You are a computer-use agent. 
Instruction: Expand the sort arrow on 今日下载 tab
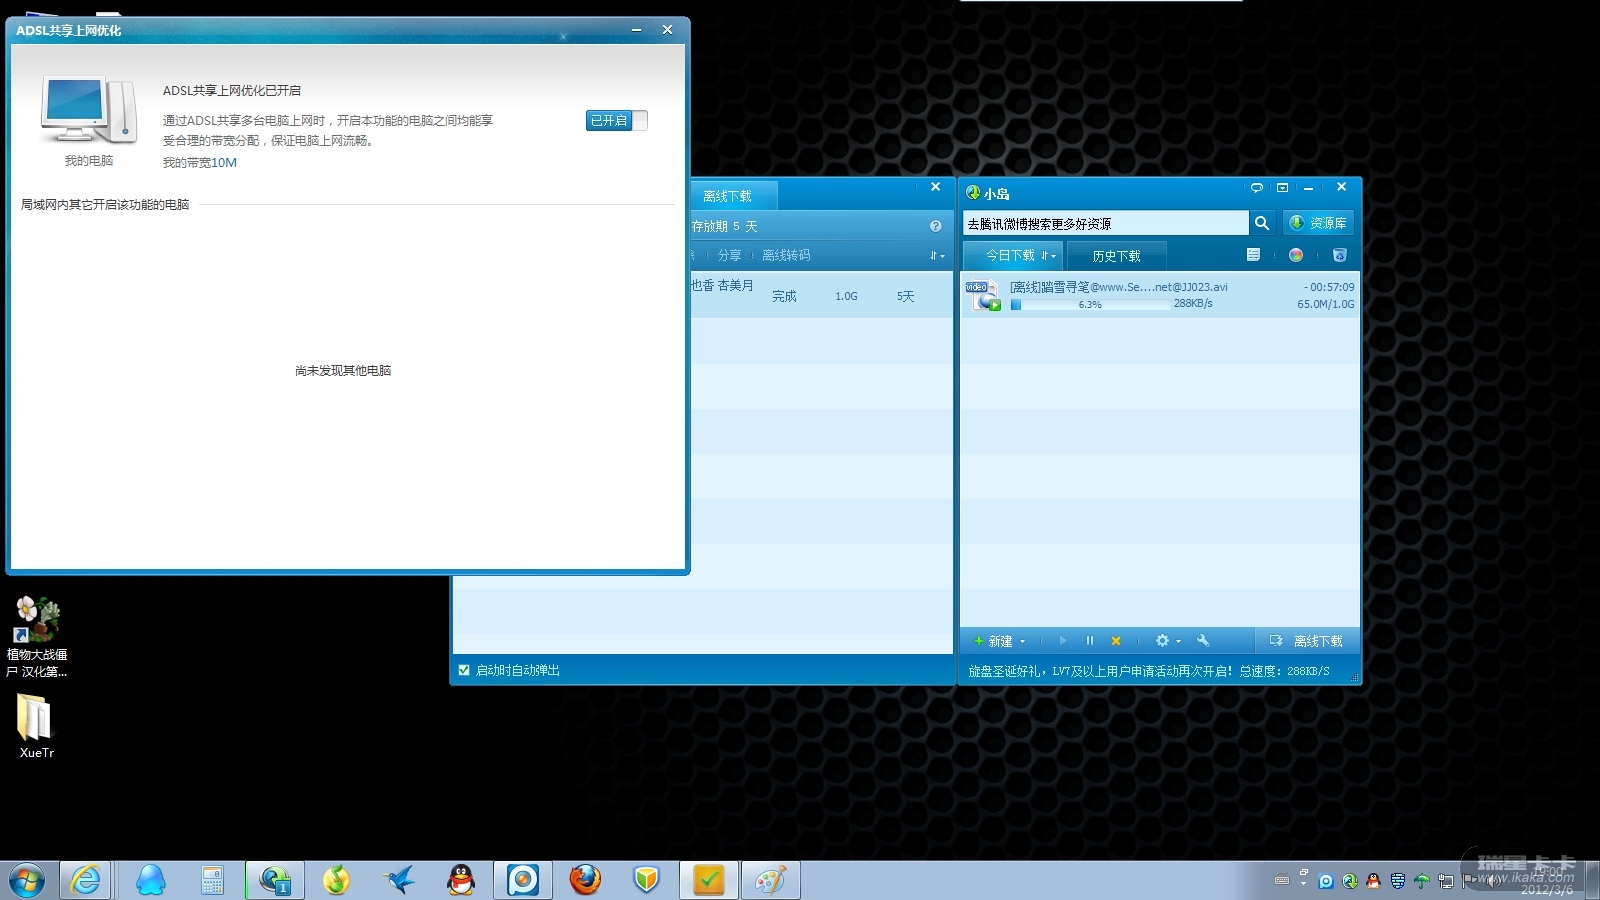(1048, 256)
